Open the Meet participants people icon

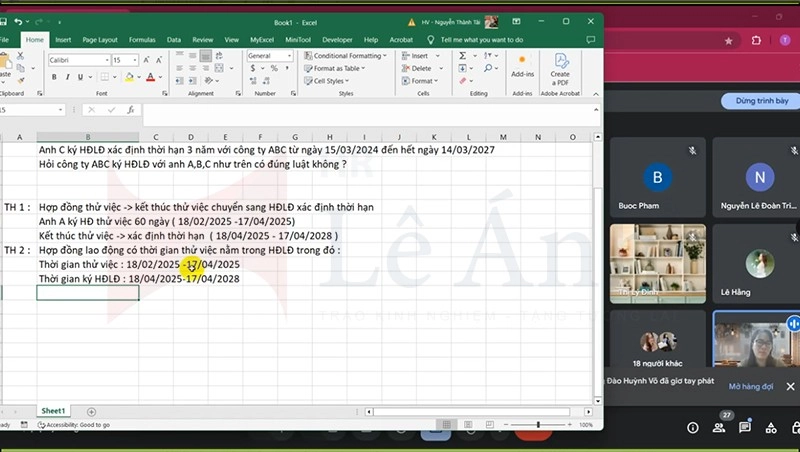[719, 427]
